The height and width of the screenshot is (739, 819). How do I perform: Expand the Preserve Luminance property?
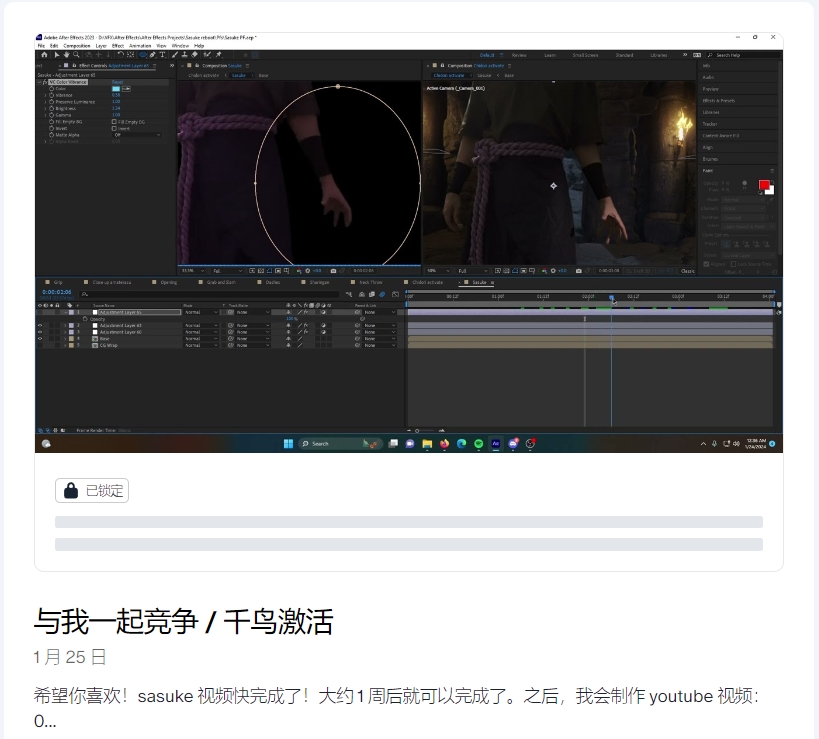pyautogui.click(x=45, y=102)
